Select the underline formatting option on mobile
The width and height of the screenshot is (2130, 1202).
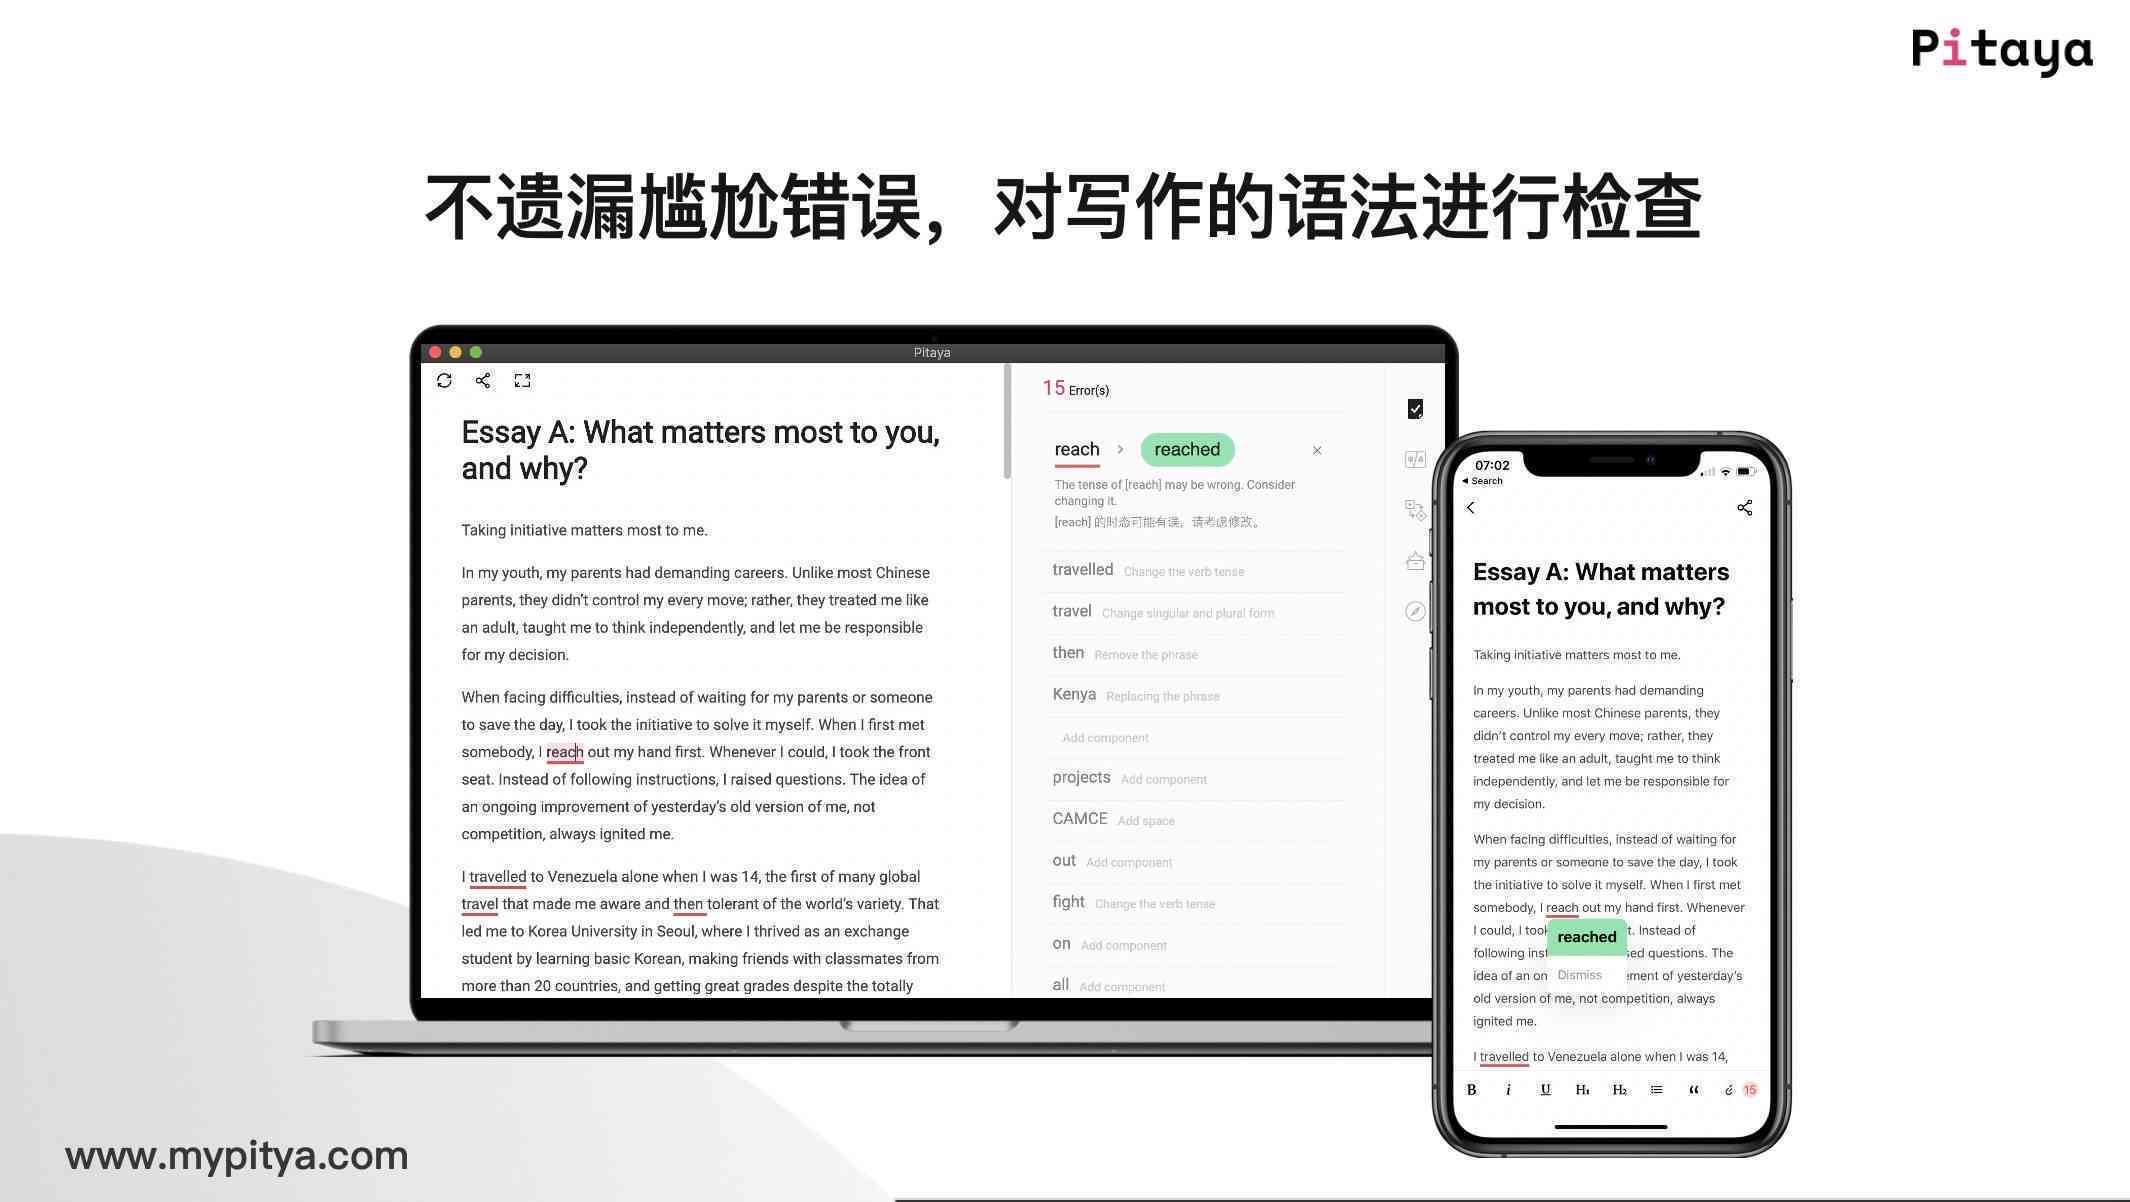coord(1543,1089)
